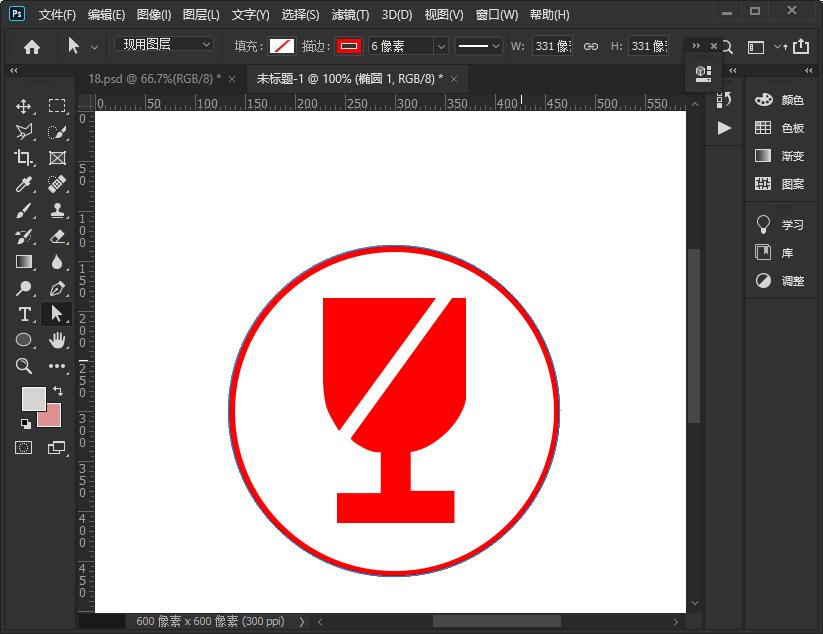Select the Crop tool
The width and height of the screenshot is (823, 634).
coord(24,157)
